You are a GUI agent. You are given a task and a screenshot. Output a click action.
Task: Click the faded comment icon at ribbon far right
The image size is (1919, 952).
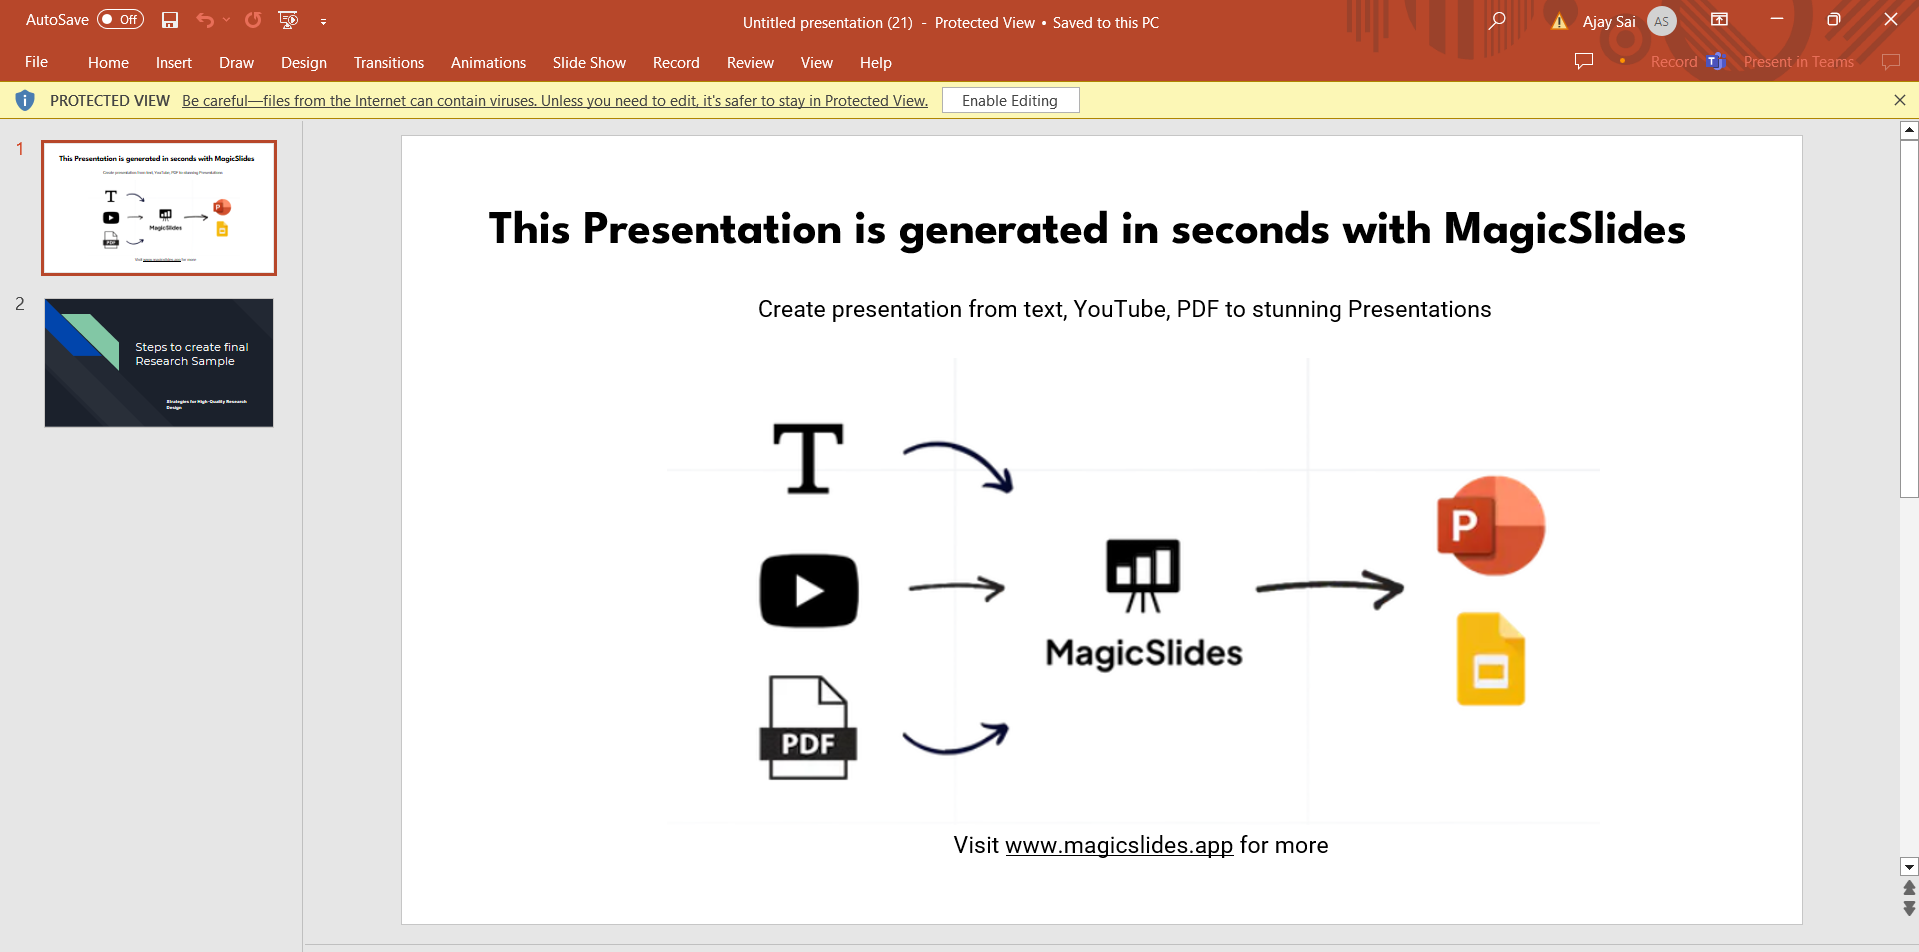click(1890, 62)
